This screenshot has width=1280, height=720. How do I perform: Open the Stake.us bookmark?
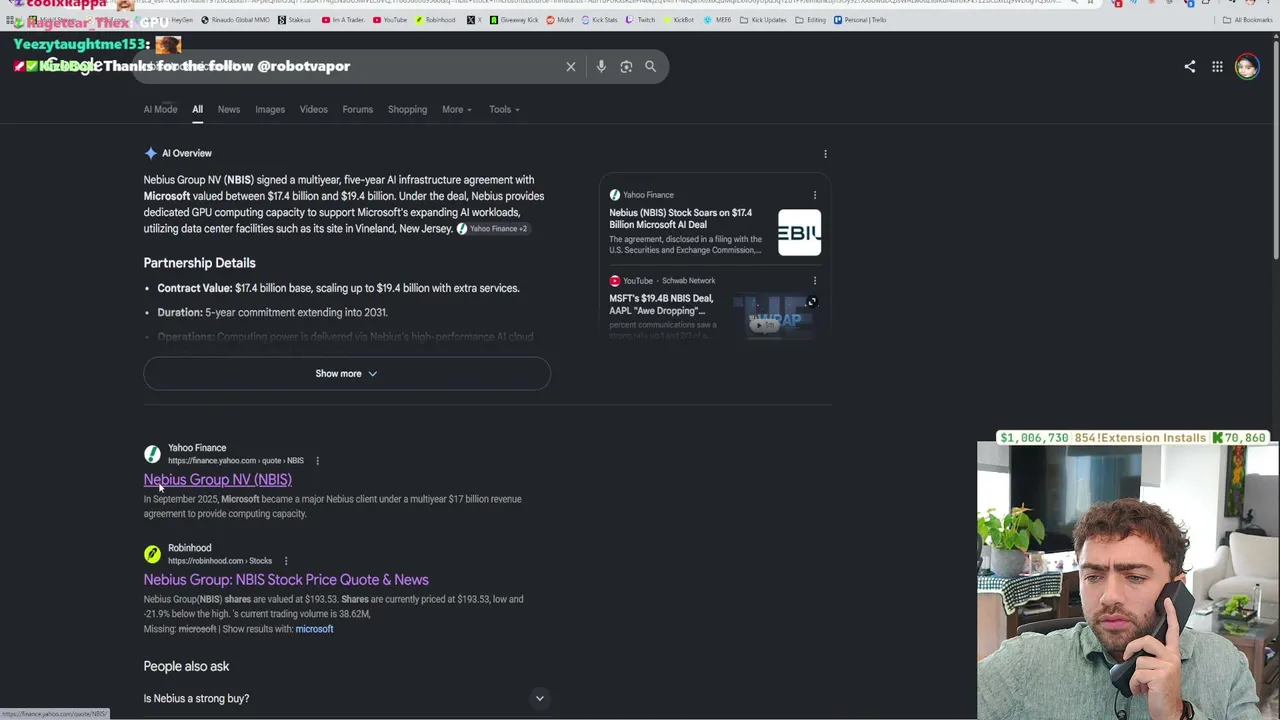[x=294, y=20]
